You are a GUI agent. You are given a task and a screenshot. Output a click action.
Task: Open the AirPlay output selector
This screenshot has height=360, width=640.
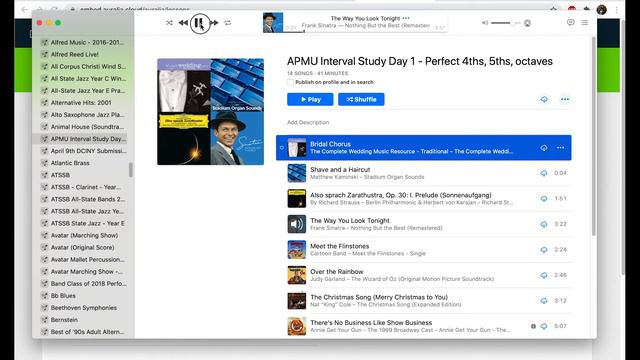527,23
